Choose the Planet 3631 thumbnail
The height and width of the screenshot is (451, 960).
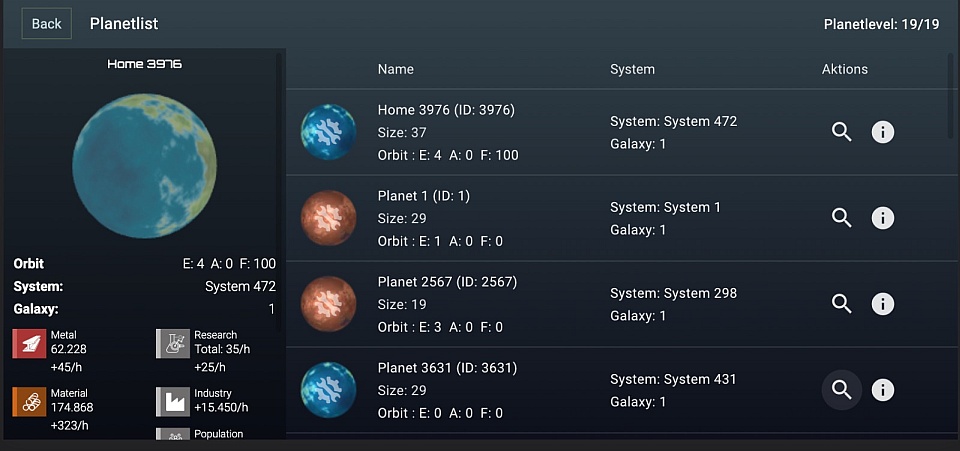tap(328, 390)
